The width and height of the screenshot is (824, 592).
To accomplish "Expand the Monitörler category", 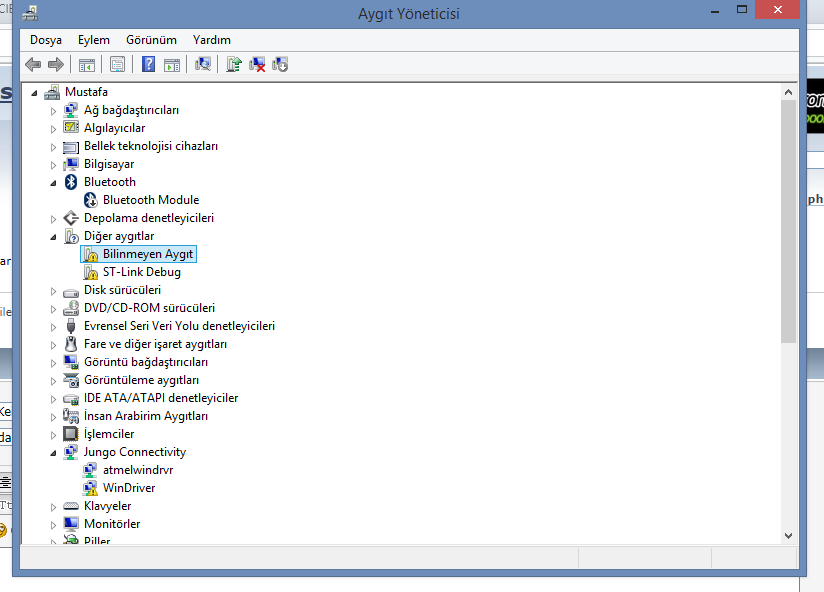I will [53, 525].
